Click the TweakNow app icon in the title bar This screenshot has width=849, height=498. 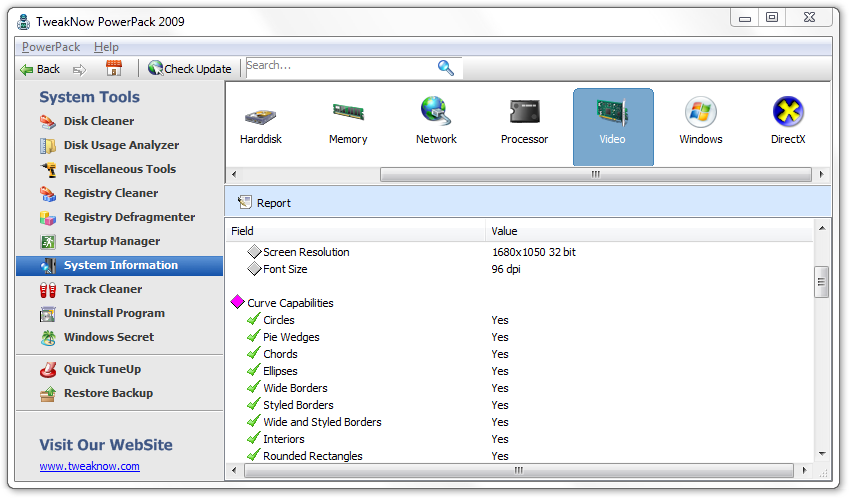click(23, 22)
